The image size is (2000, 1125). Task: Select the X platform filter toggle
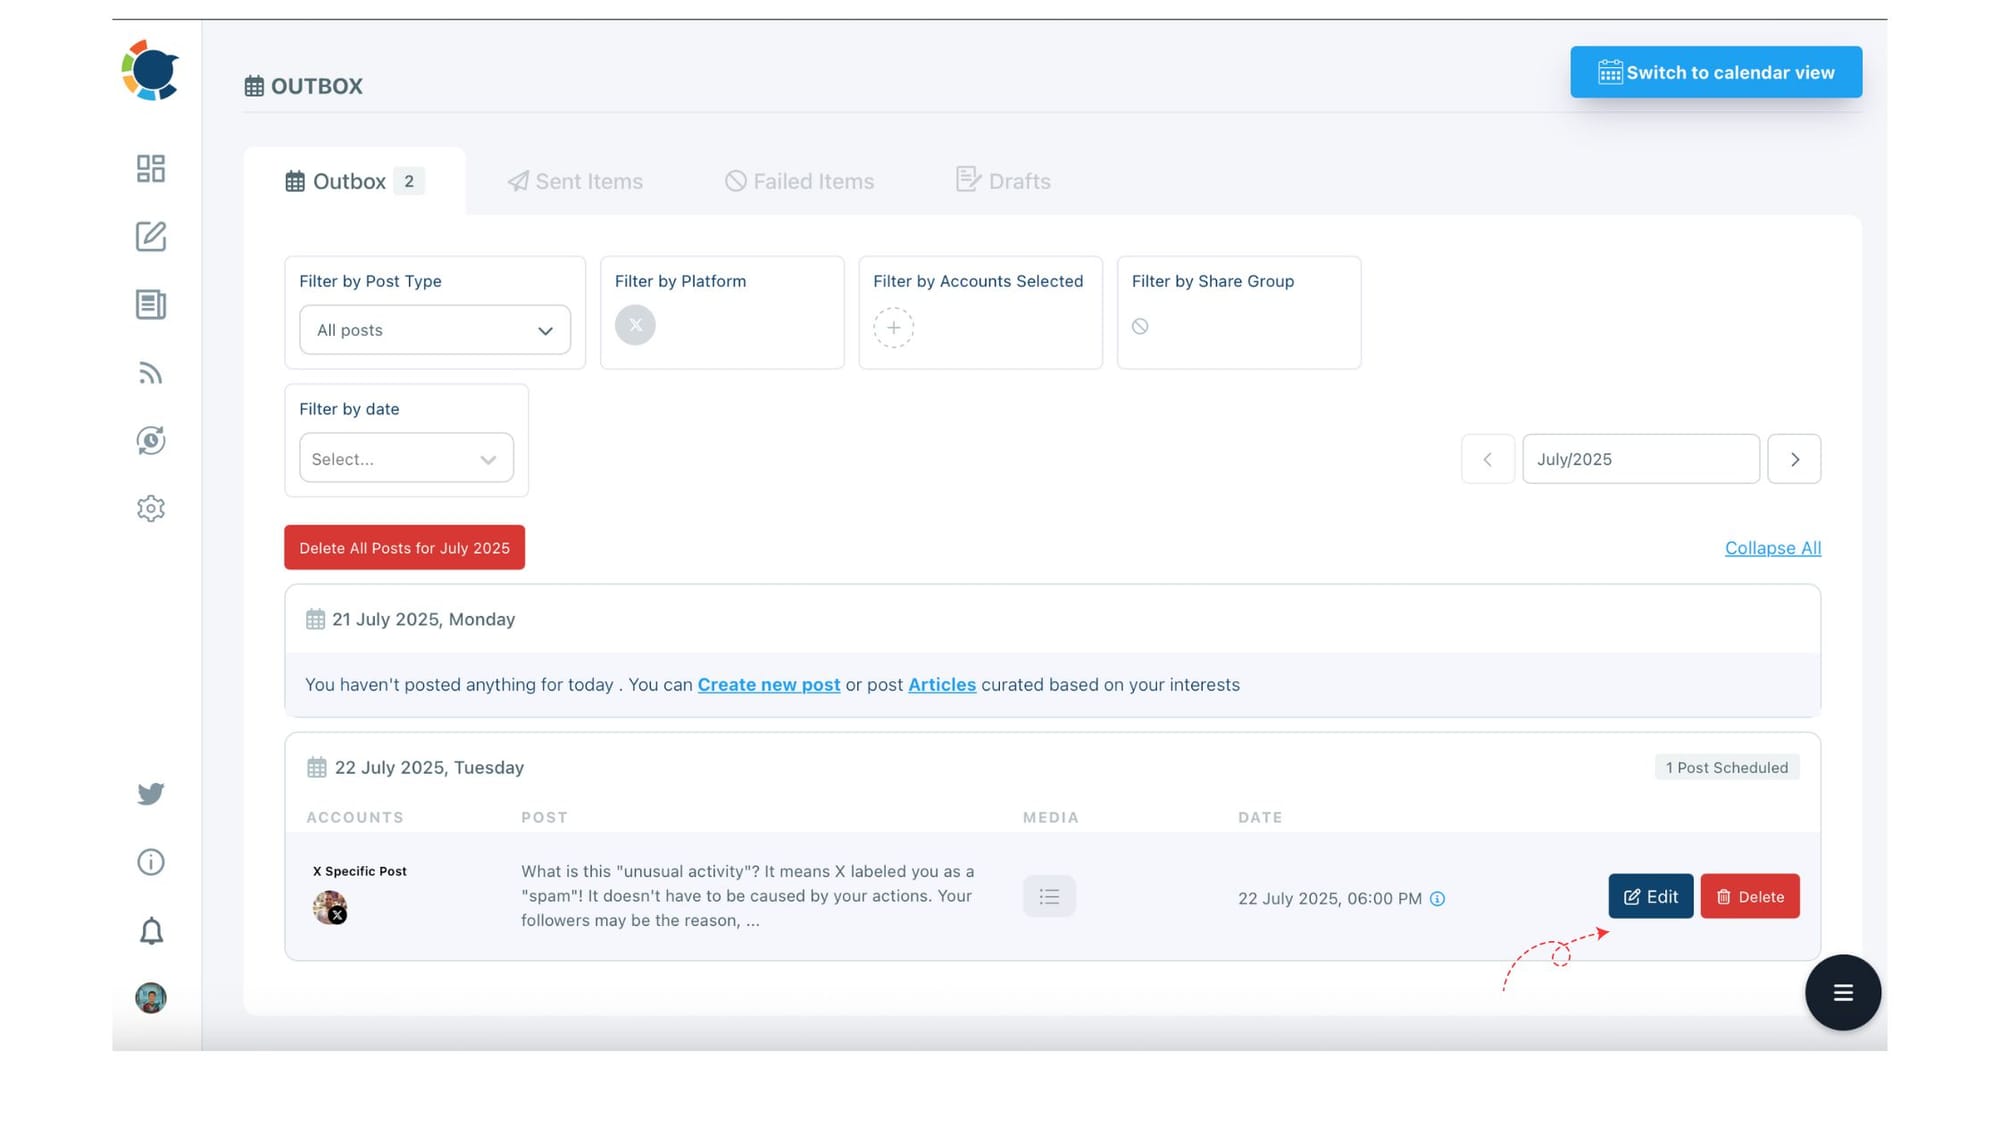(634, 324)
